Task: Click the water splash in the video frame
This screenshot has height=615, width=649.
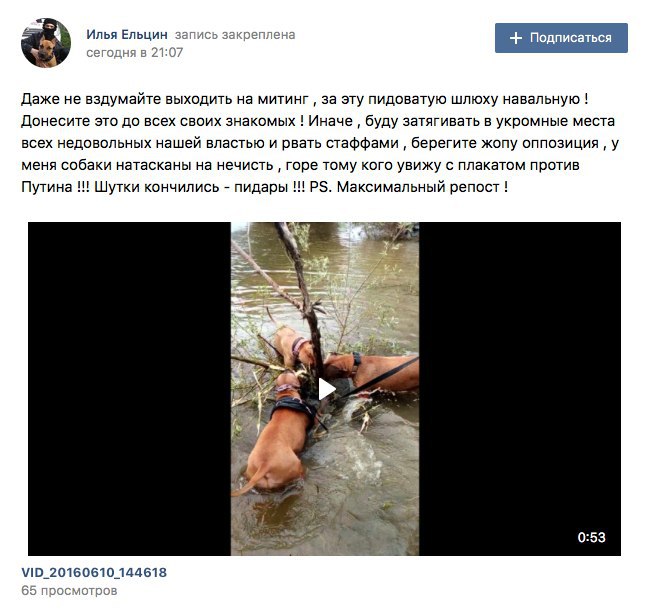Action: (363, 457)
